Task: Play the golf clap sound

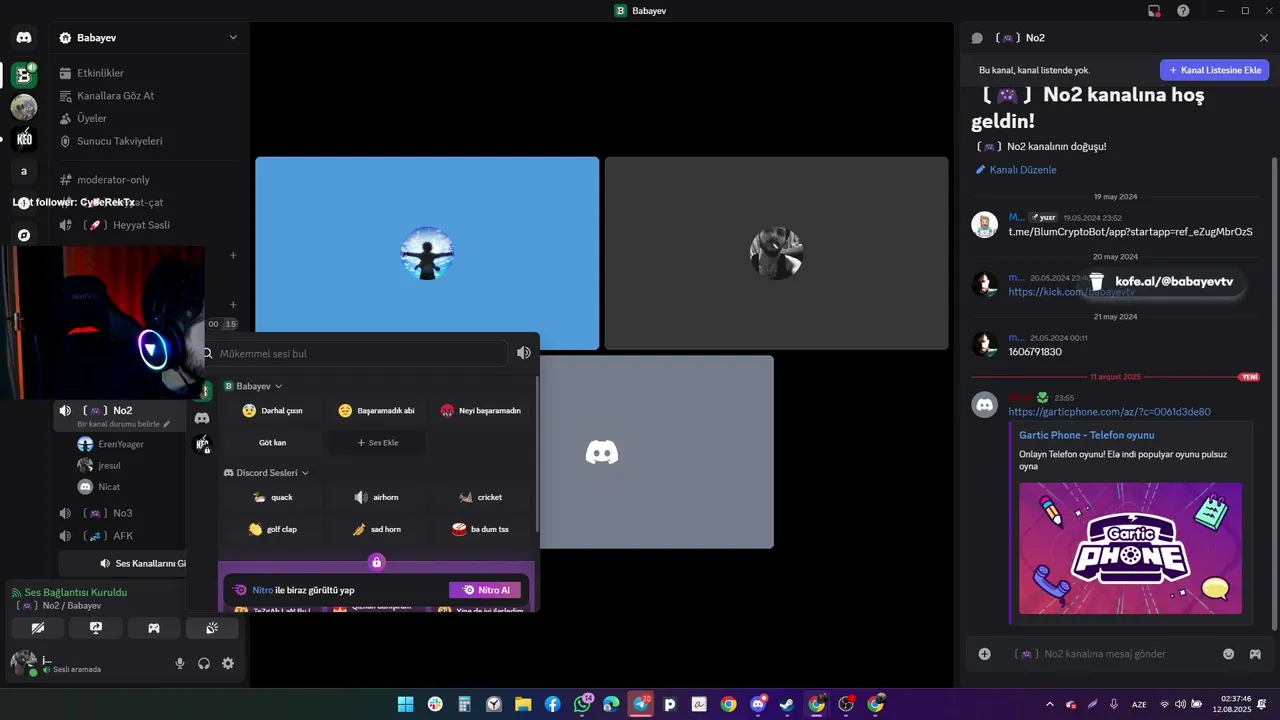Action: tap(273, 529)
